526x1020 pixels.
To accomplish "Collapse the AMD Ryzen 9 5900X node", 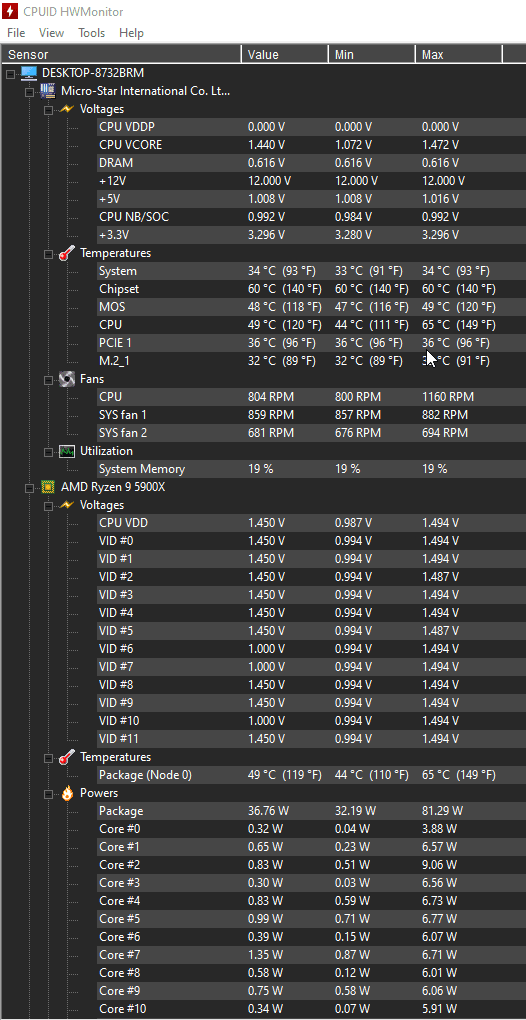I will click(x=29, y=487).
